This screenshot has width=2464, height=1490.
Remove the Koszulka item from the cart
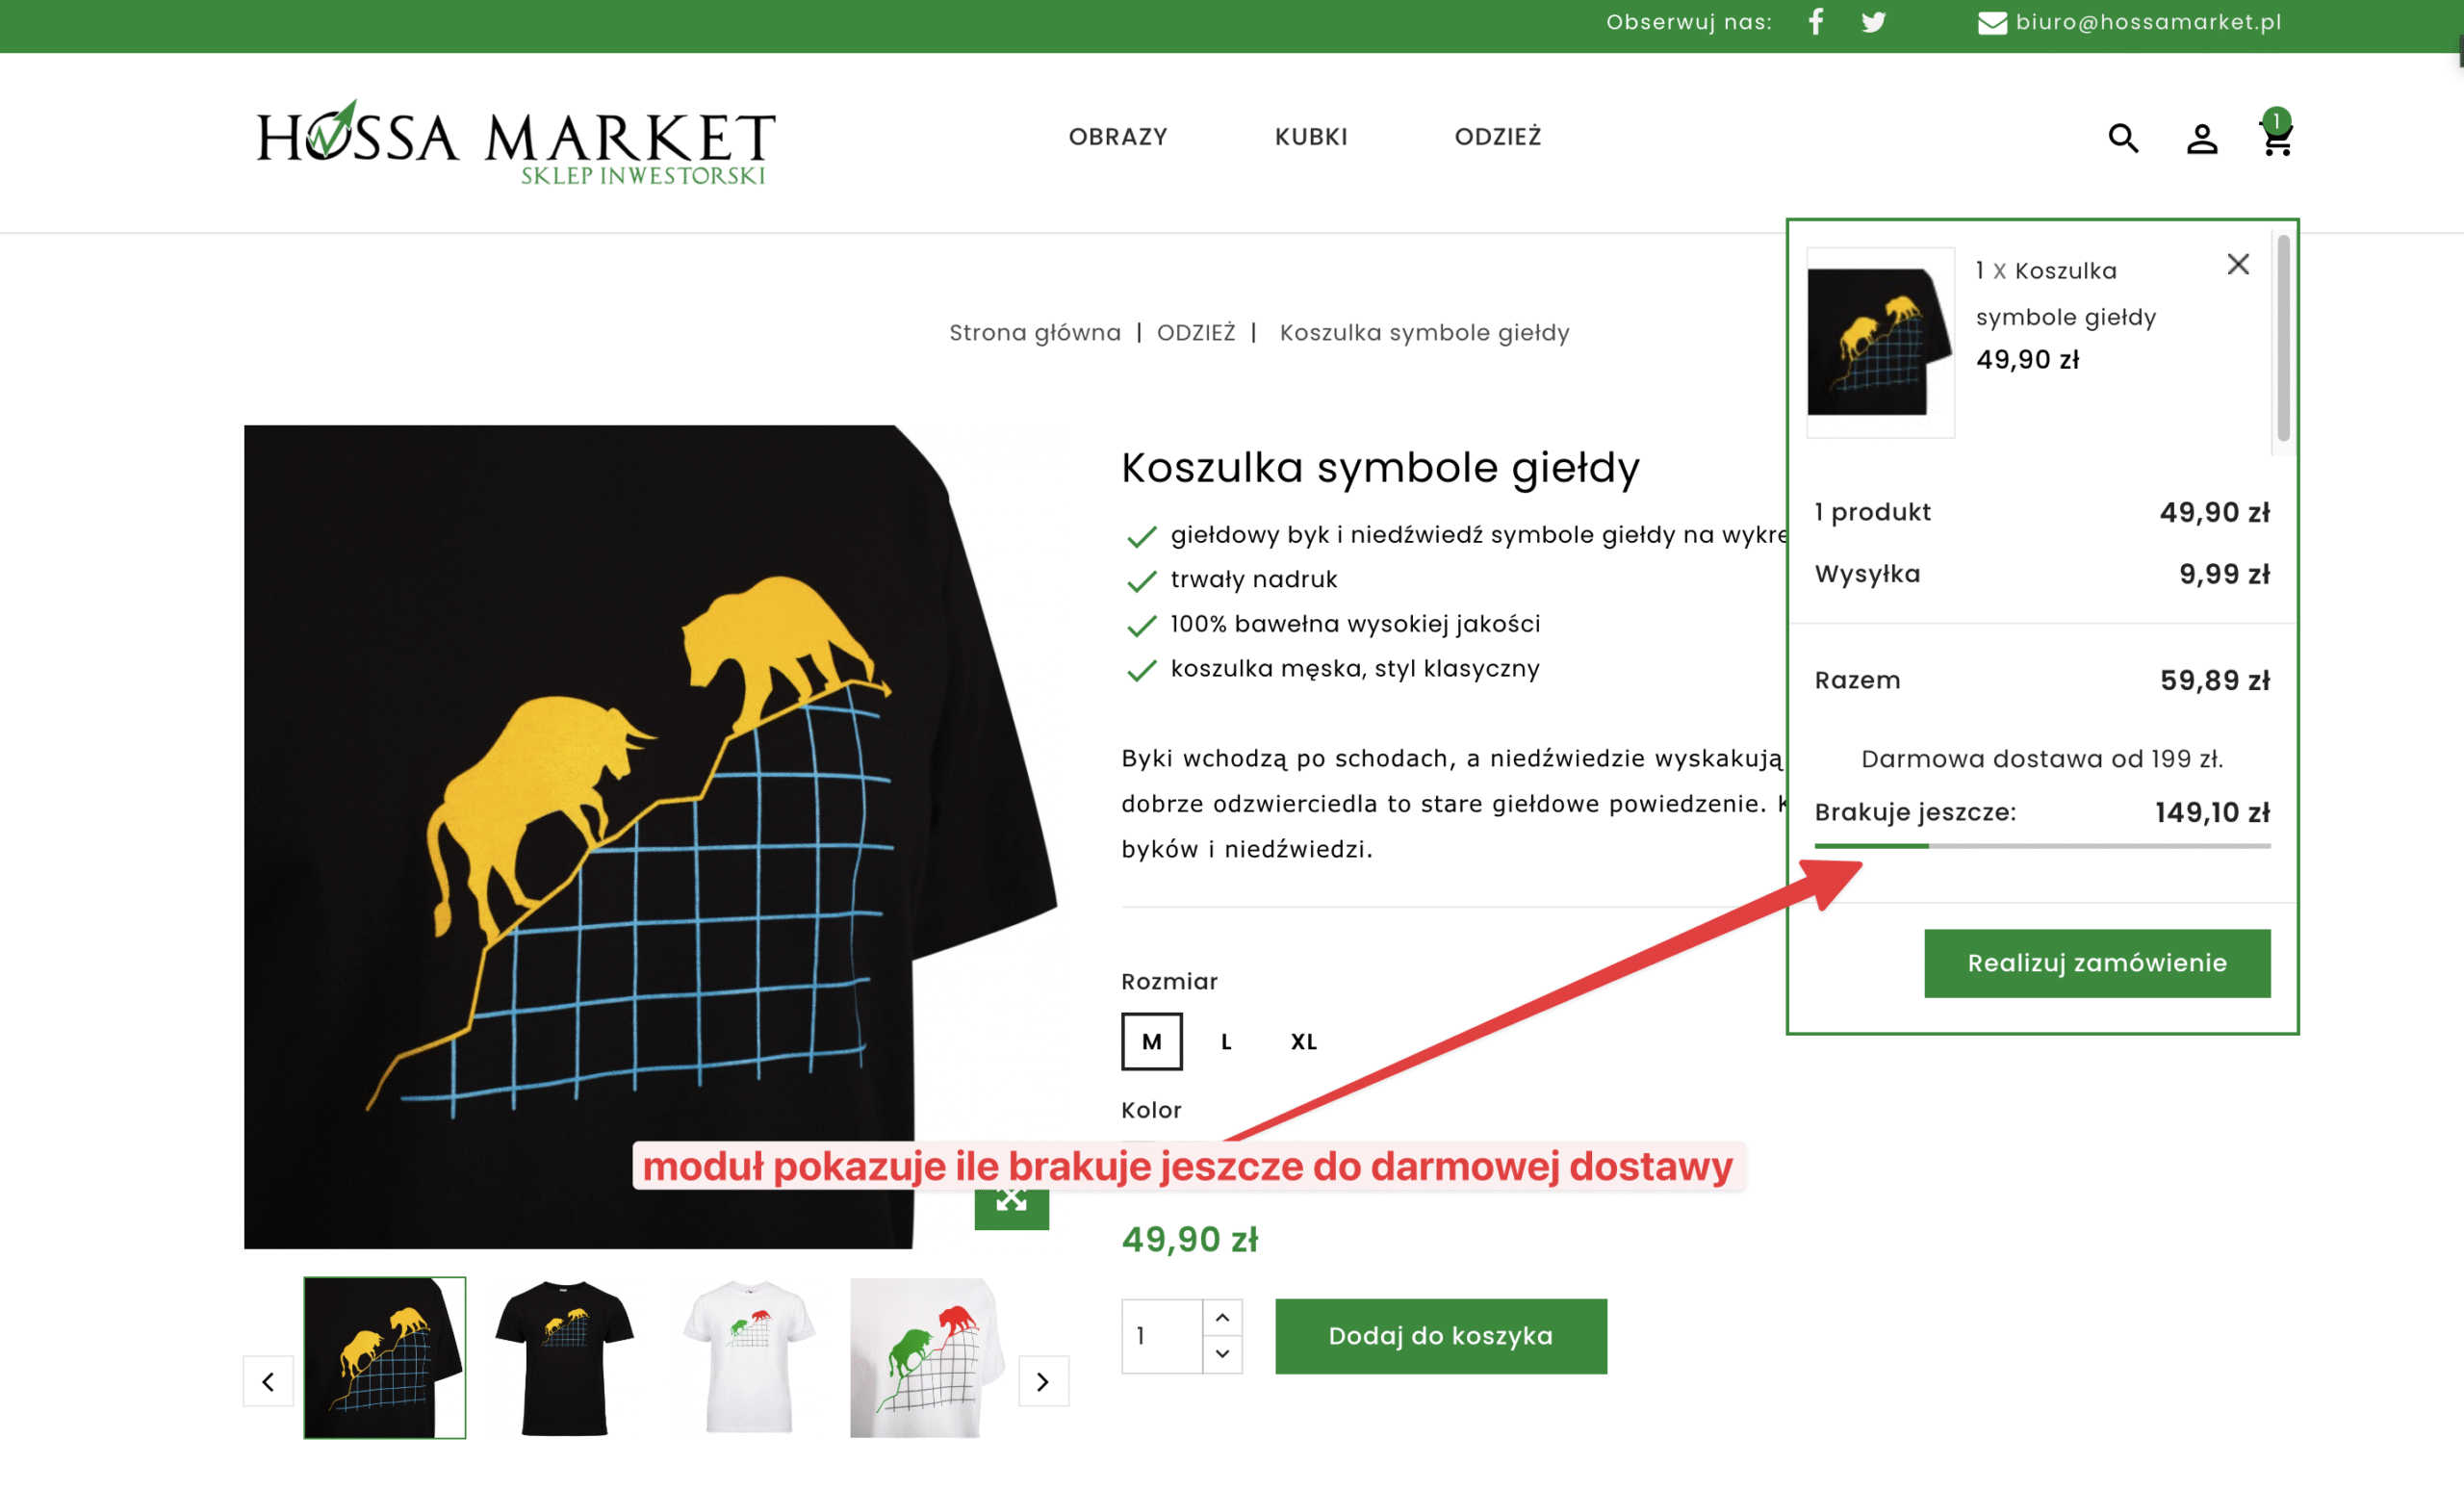2238,264
